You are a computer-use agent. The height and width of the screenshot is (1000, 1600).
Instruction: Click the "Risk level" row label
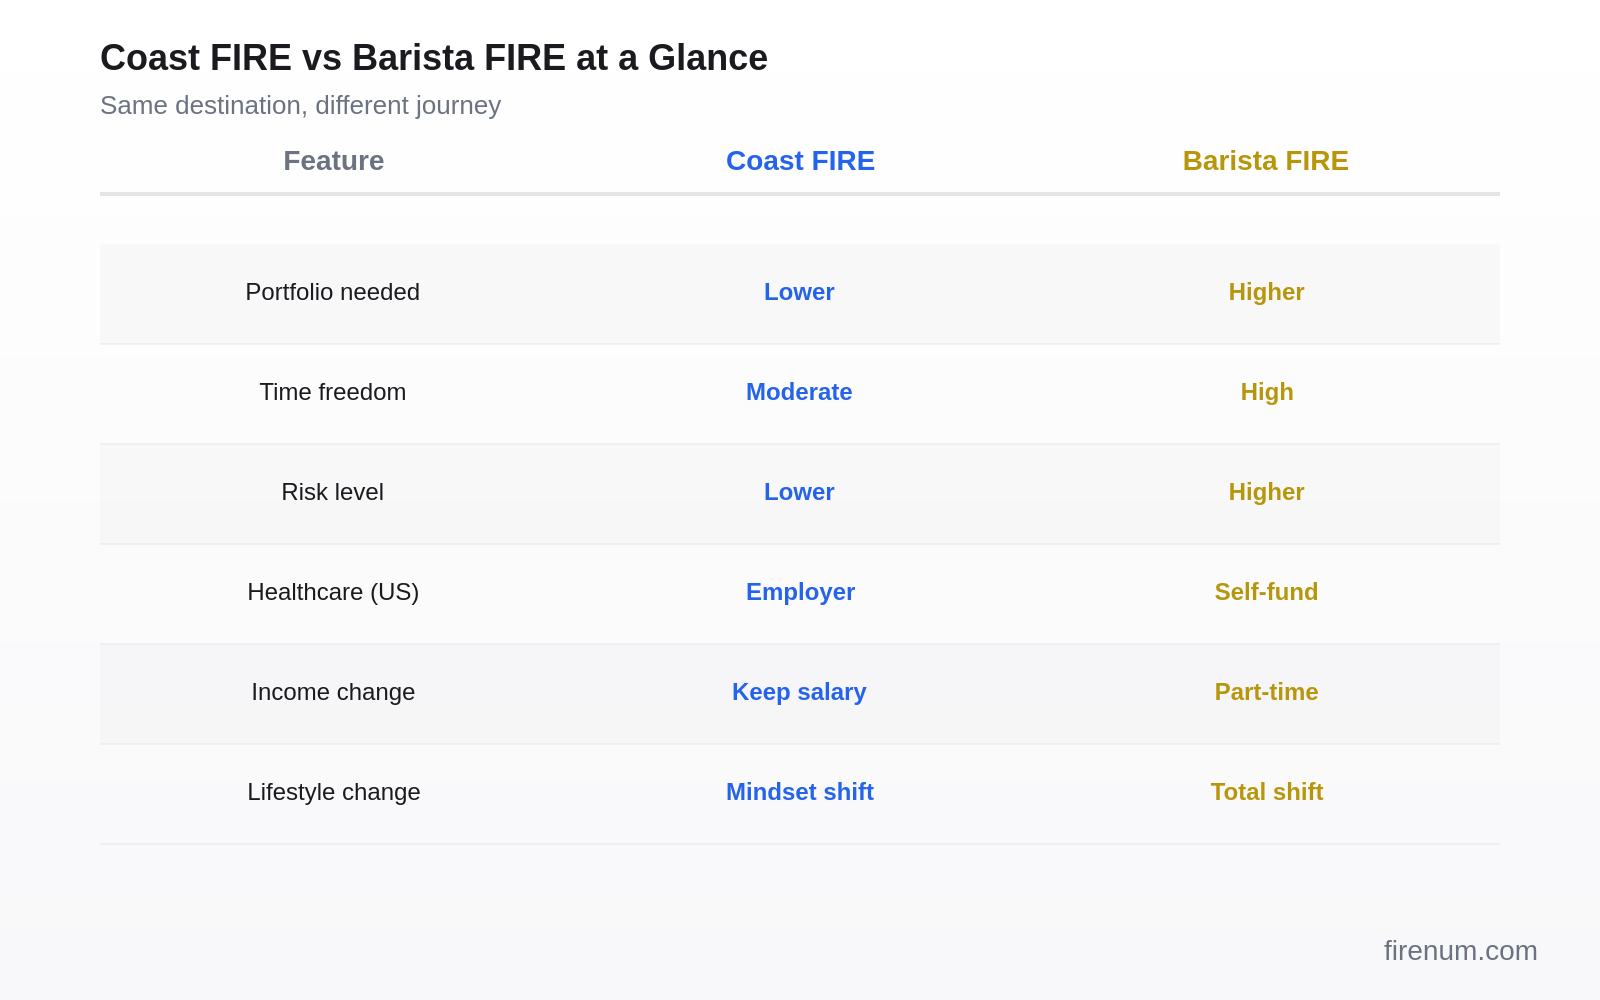click(332, 492)
